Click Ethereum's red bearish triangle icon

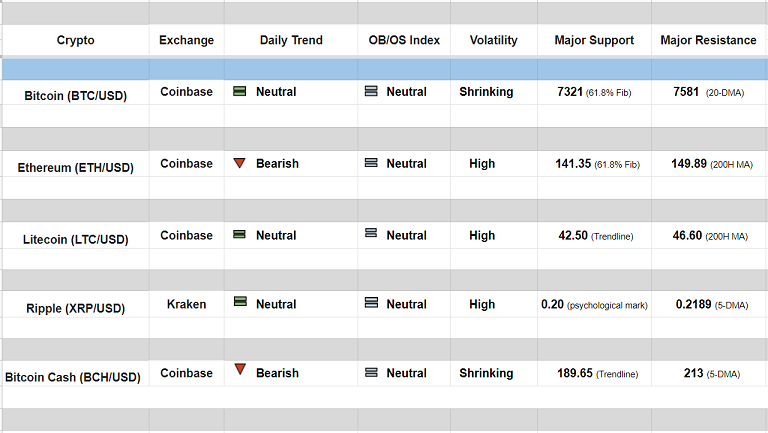pos(240,163)
